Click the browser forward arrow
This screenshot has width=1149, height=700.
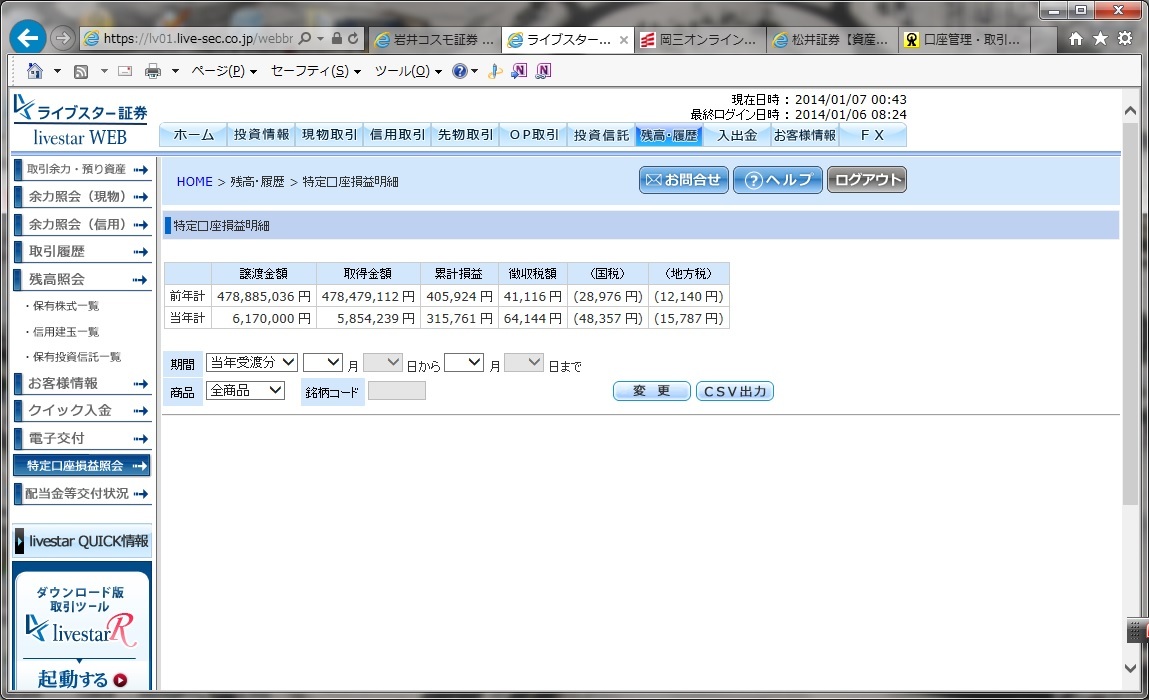[64, 38]
